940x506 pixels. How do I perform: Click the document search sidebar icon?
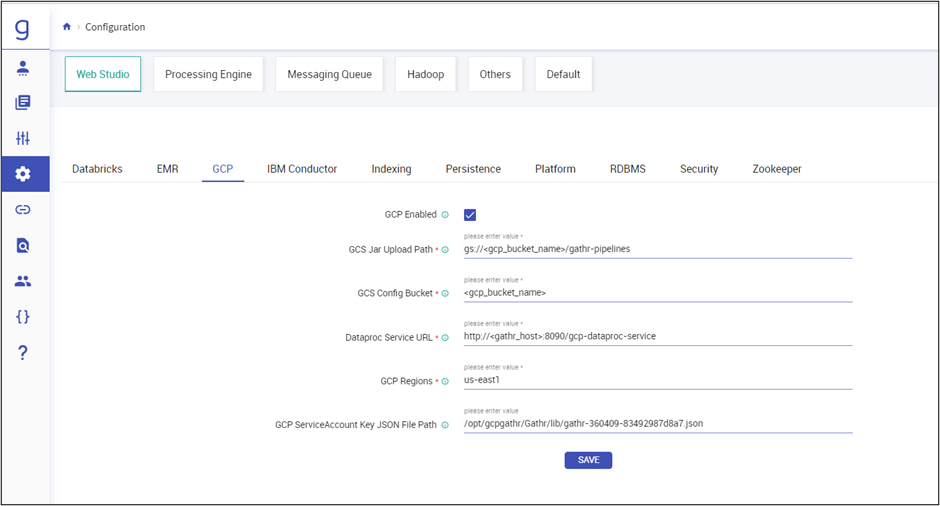23,245
